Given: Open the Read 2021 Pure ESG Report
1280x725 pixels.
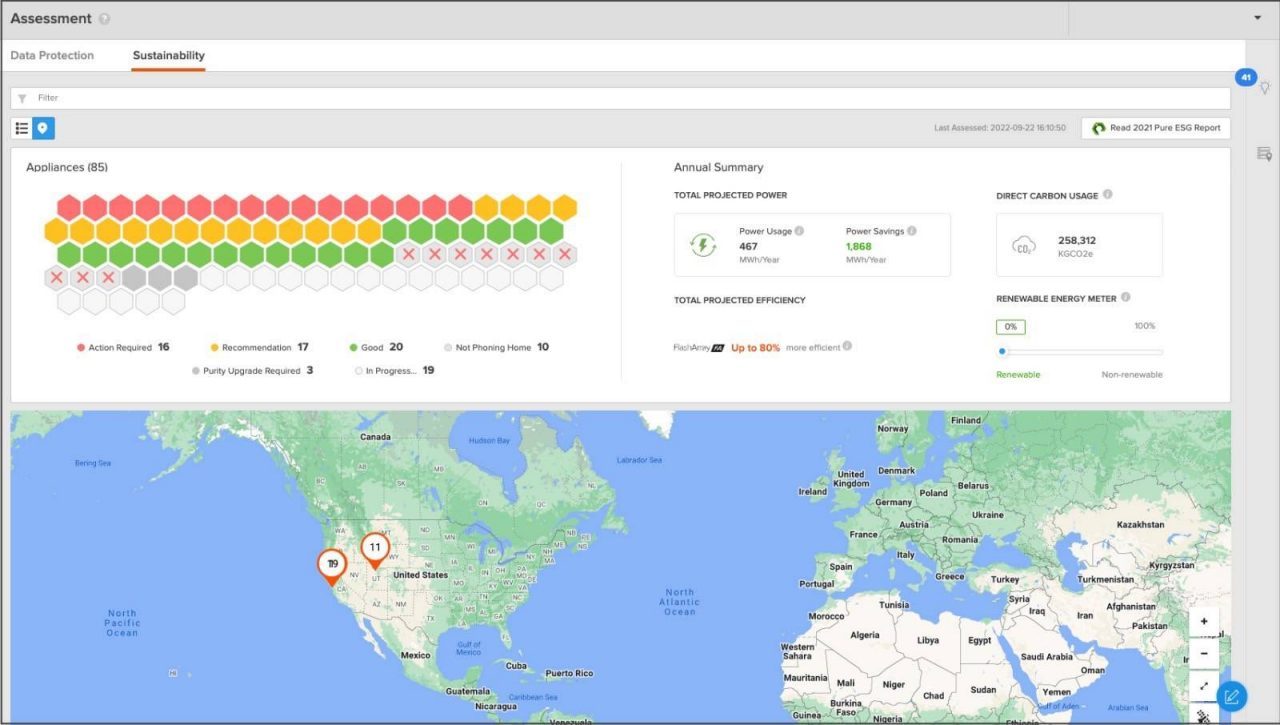Looking at the screenshot, I should click(1155, 127).
